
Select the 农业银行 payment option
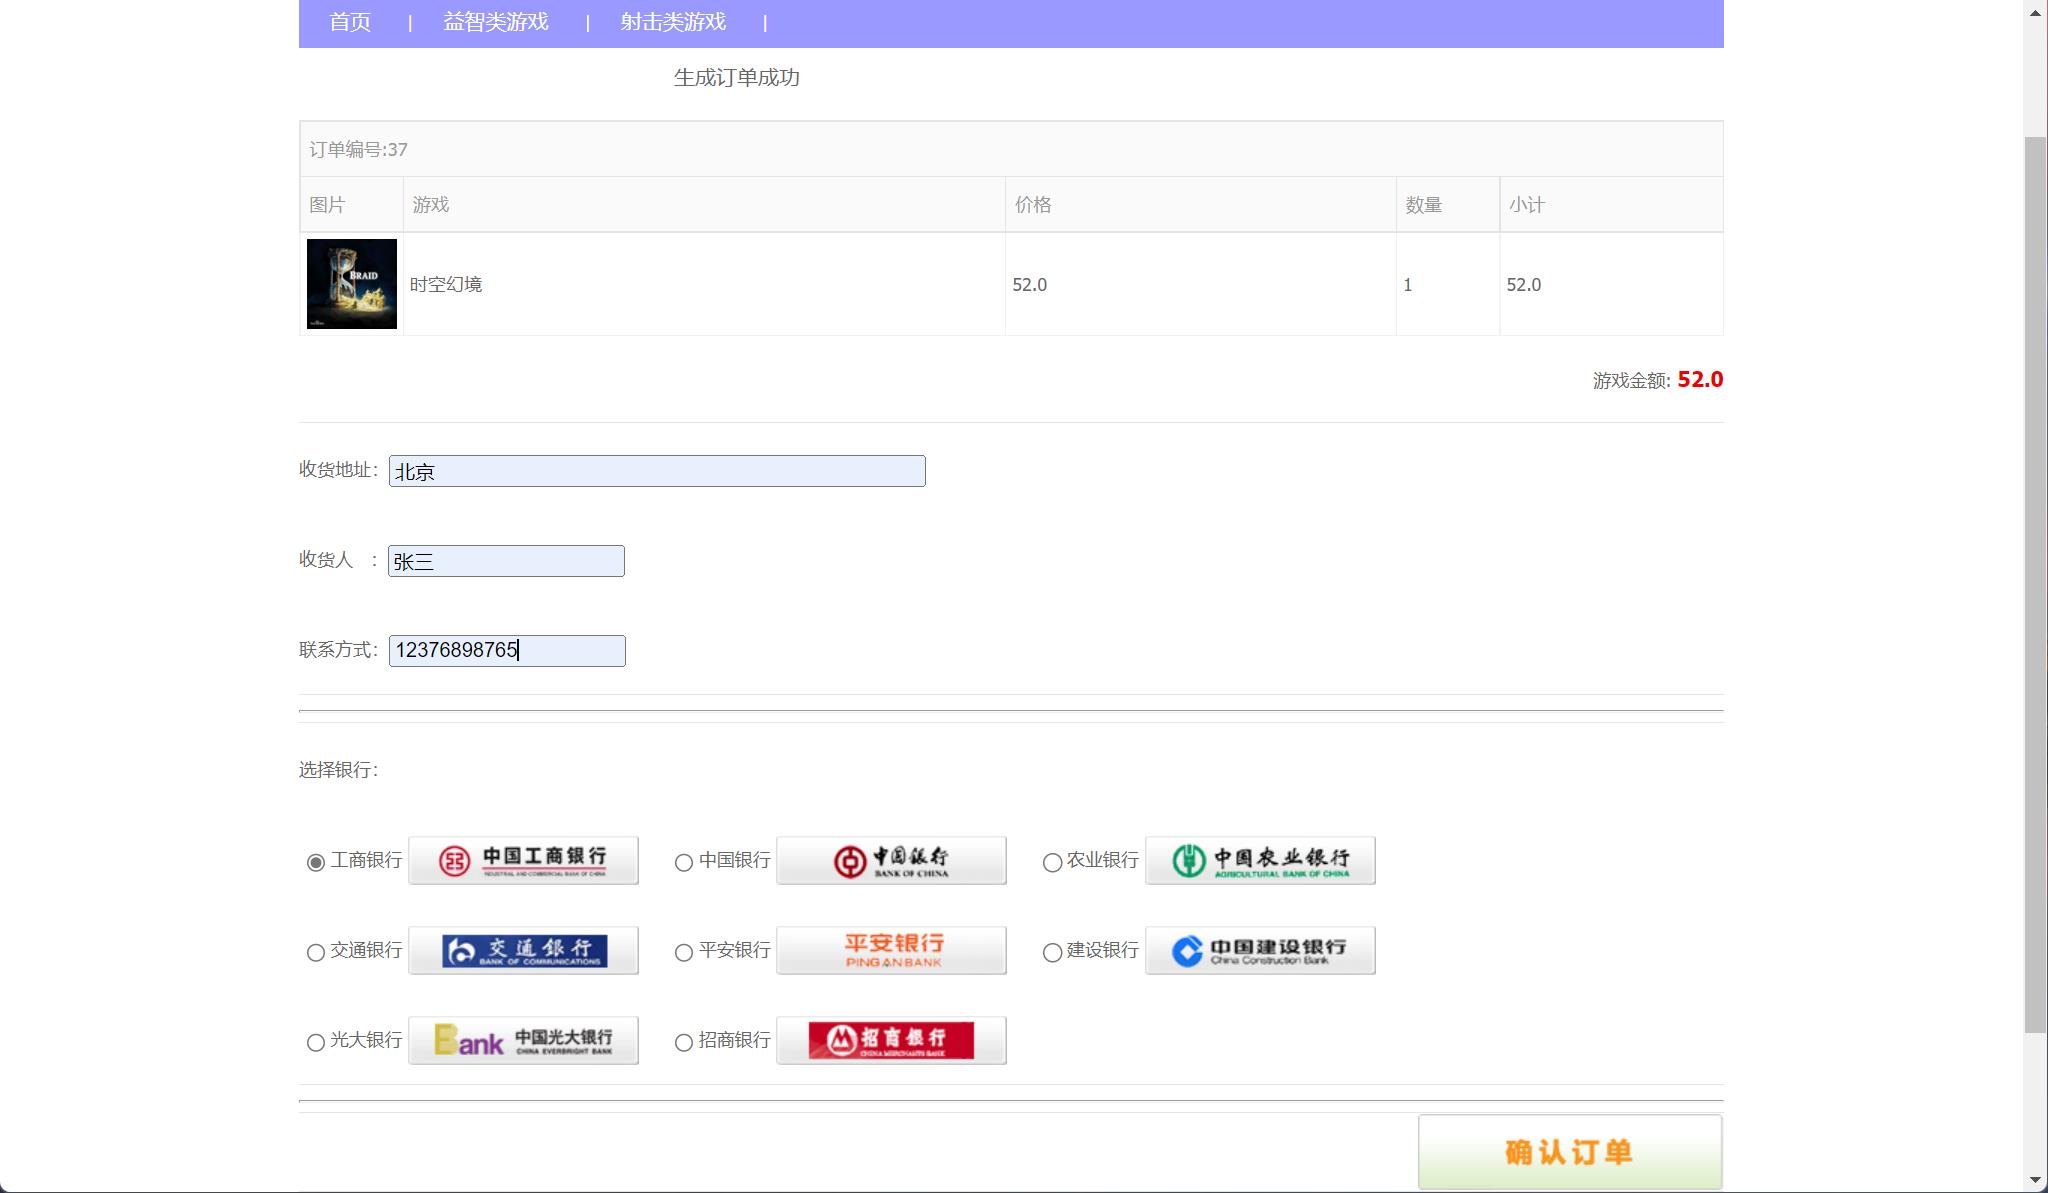tap(1052, 862)
